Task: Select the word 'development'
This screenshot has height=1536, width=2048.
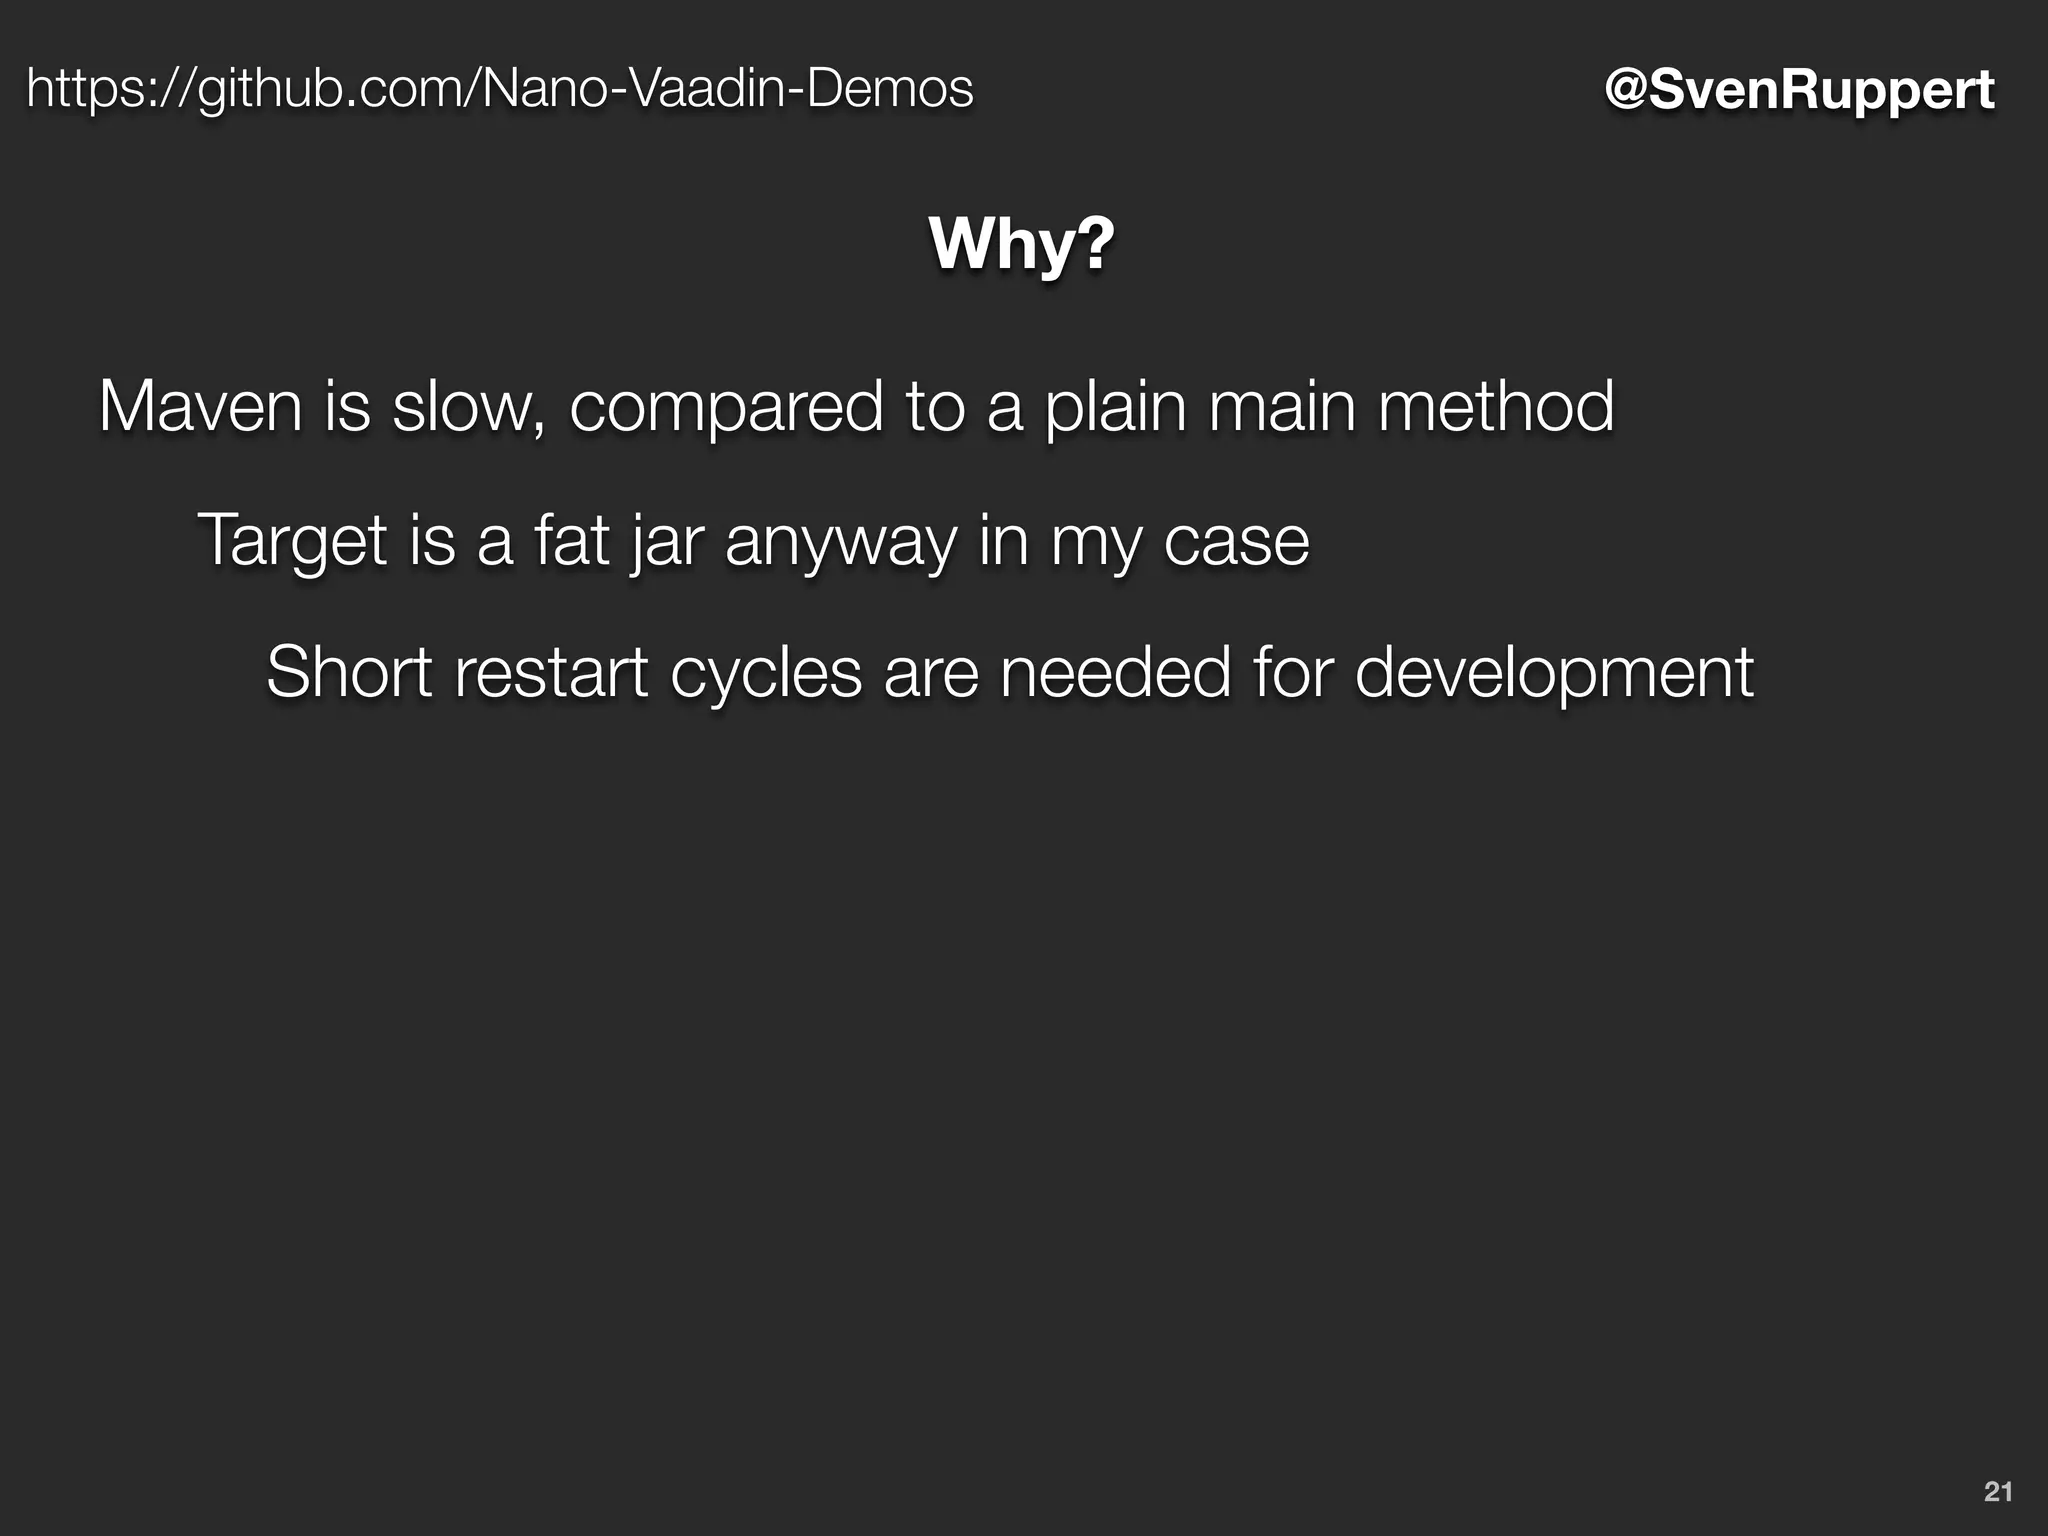Action: (1554, 675)
